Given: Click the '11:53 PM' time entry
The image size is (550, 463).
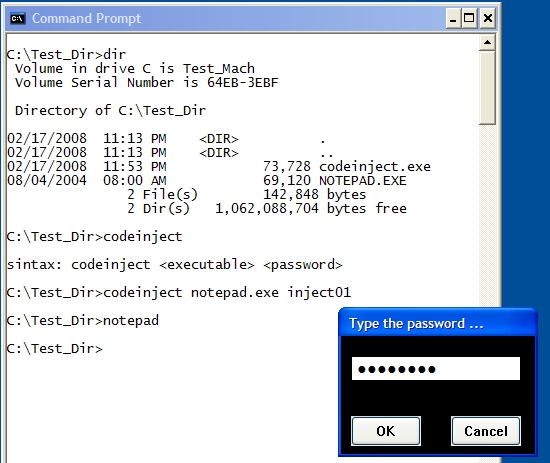Looking at the screenshot, I should [135, 167].
